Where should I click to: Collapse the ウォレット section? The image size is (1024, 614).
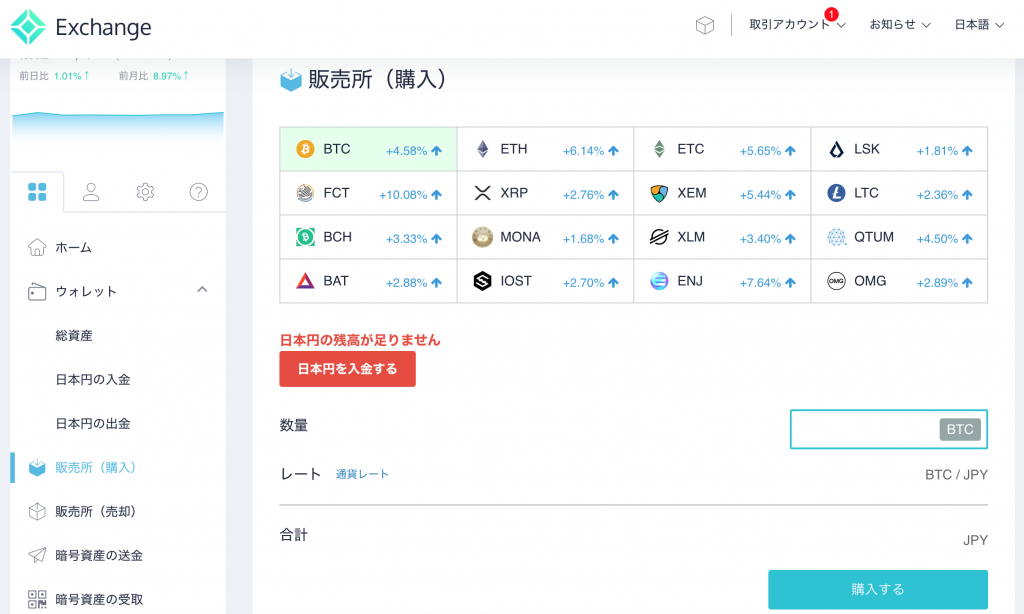[x=202, y=290]
